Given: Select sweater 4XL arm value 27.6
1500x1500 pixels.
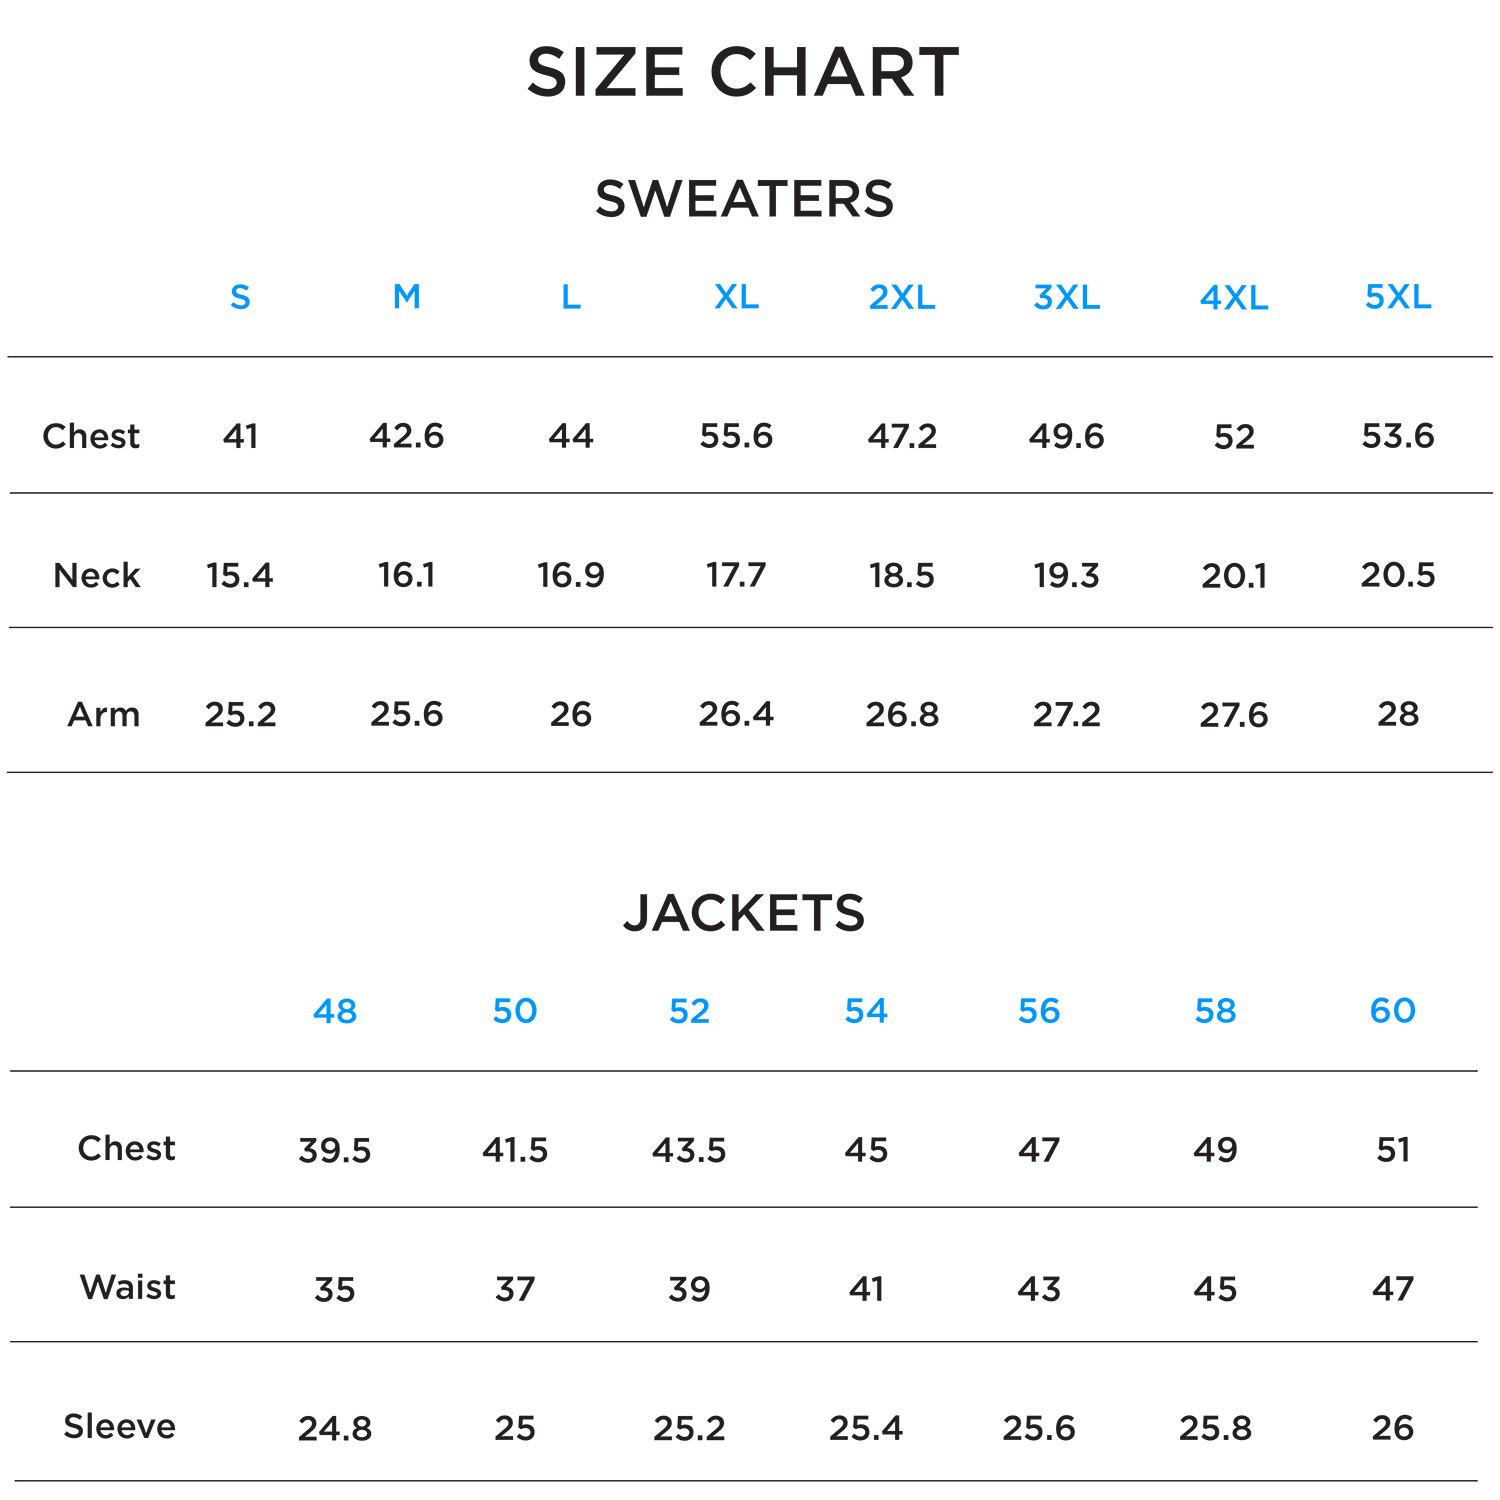Looking at the screenshot, I should click(1233, 715).
